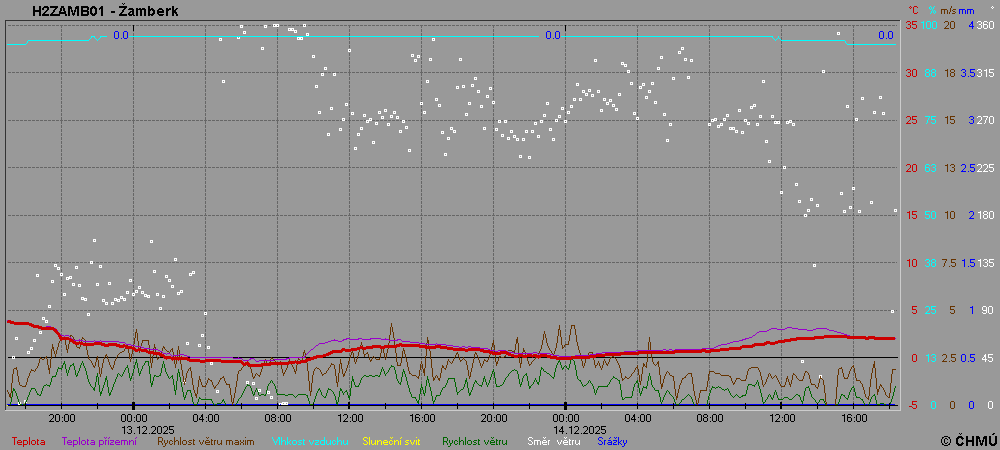Viewport: 1000px width, 450px height.
Task: Click the red -5 temperature axis value
Action: (911, 405)
